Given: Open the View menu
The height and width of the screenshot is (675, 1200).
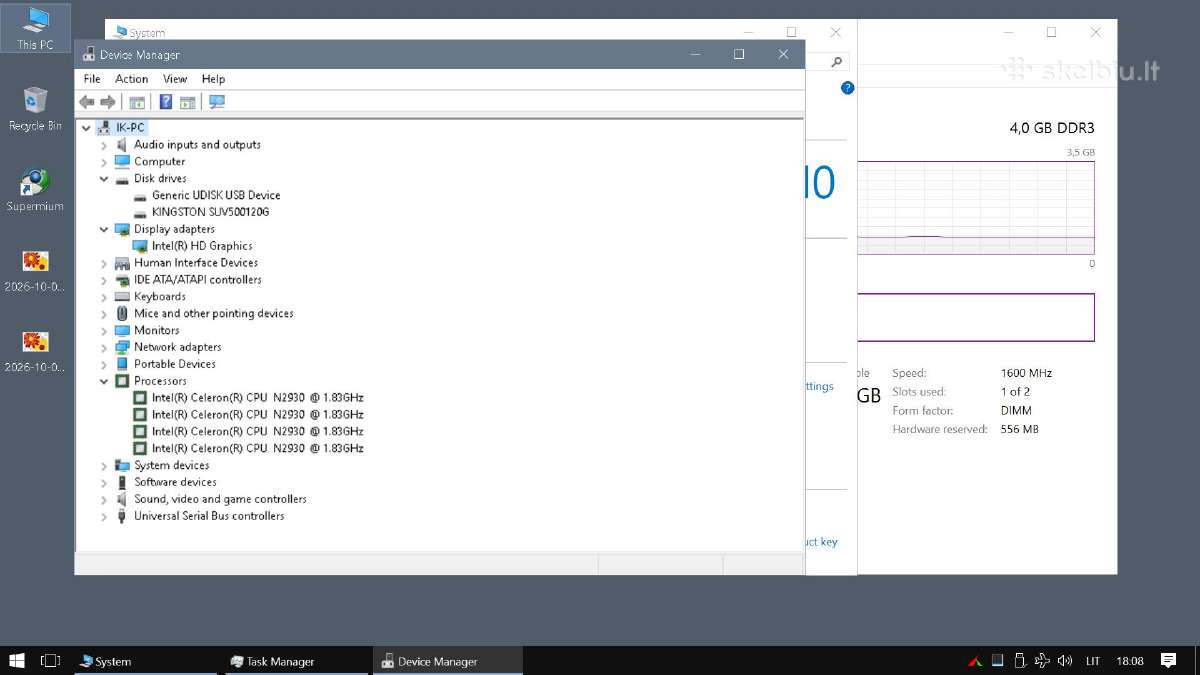Looking at the screenshot, I should tap(175, 79).
